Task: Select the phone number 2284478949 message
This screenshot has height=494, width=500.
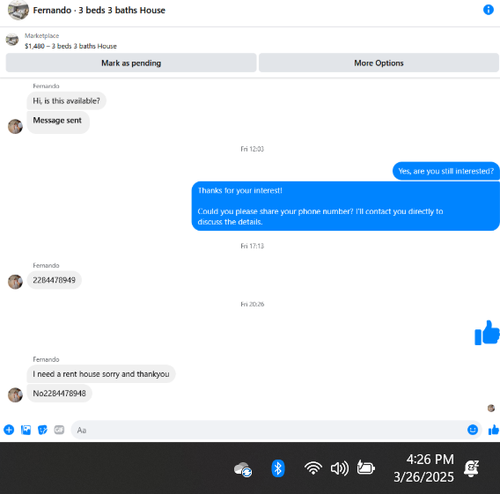Action: (54, 280)
